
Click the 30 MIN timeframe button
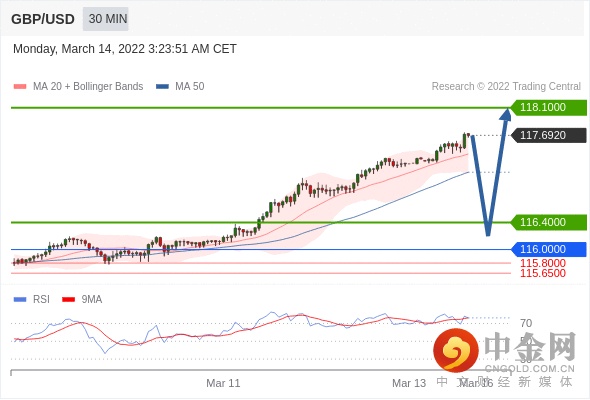pos(106,19)
